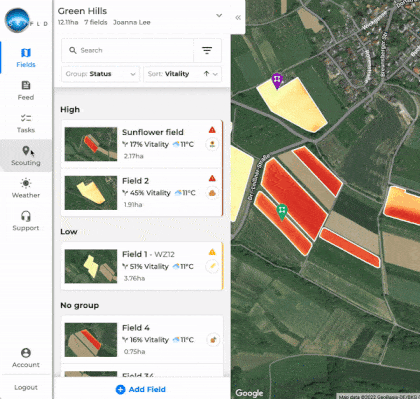Click the red warning icon on Sunflower field
This screenshot has width=420, height=399.
(x=212, y=130)
